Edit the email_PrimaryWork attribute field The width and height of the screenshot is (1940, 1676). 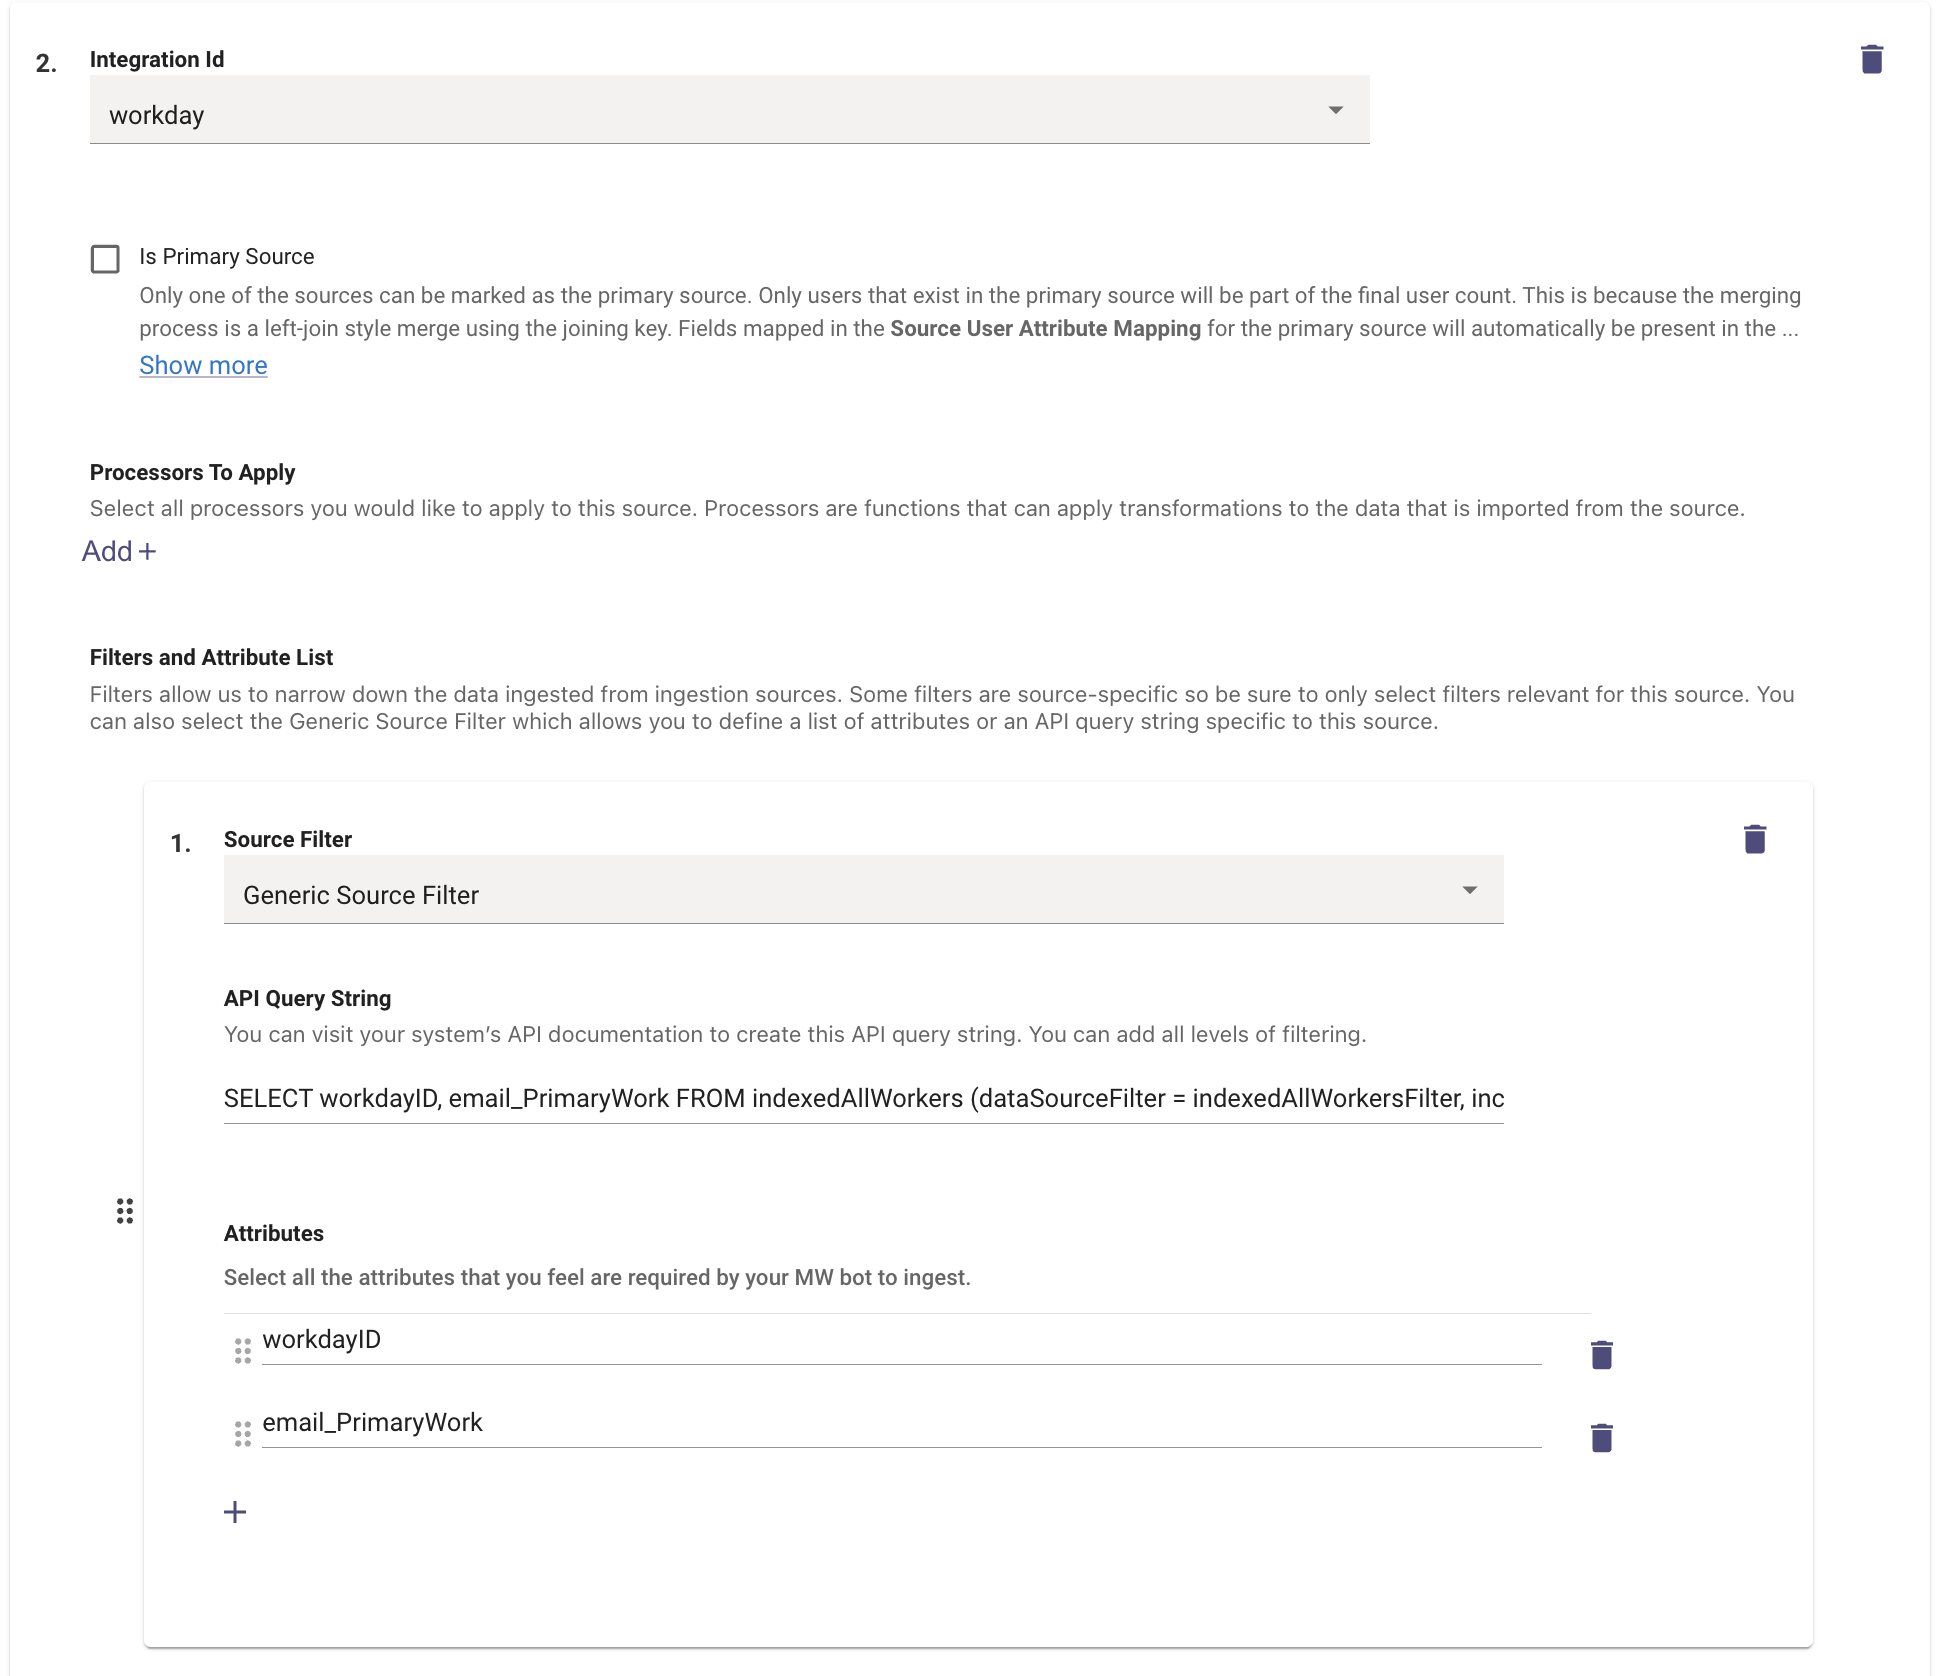pos(900,1423)
